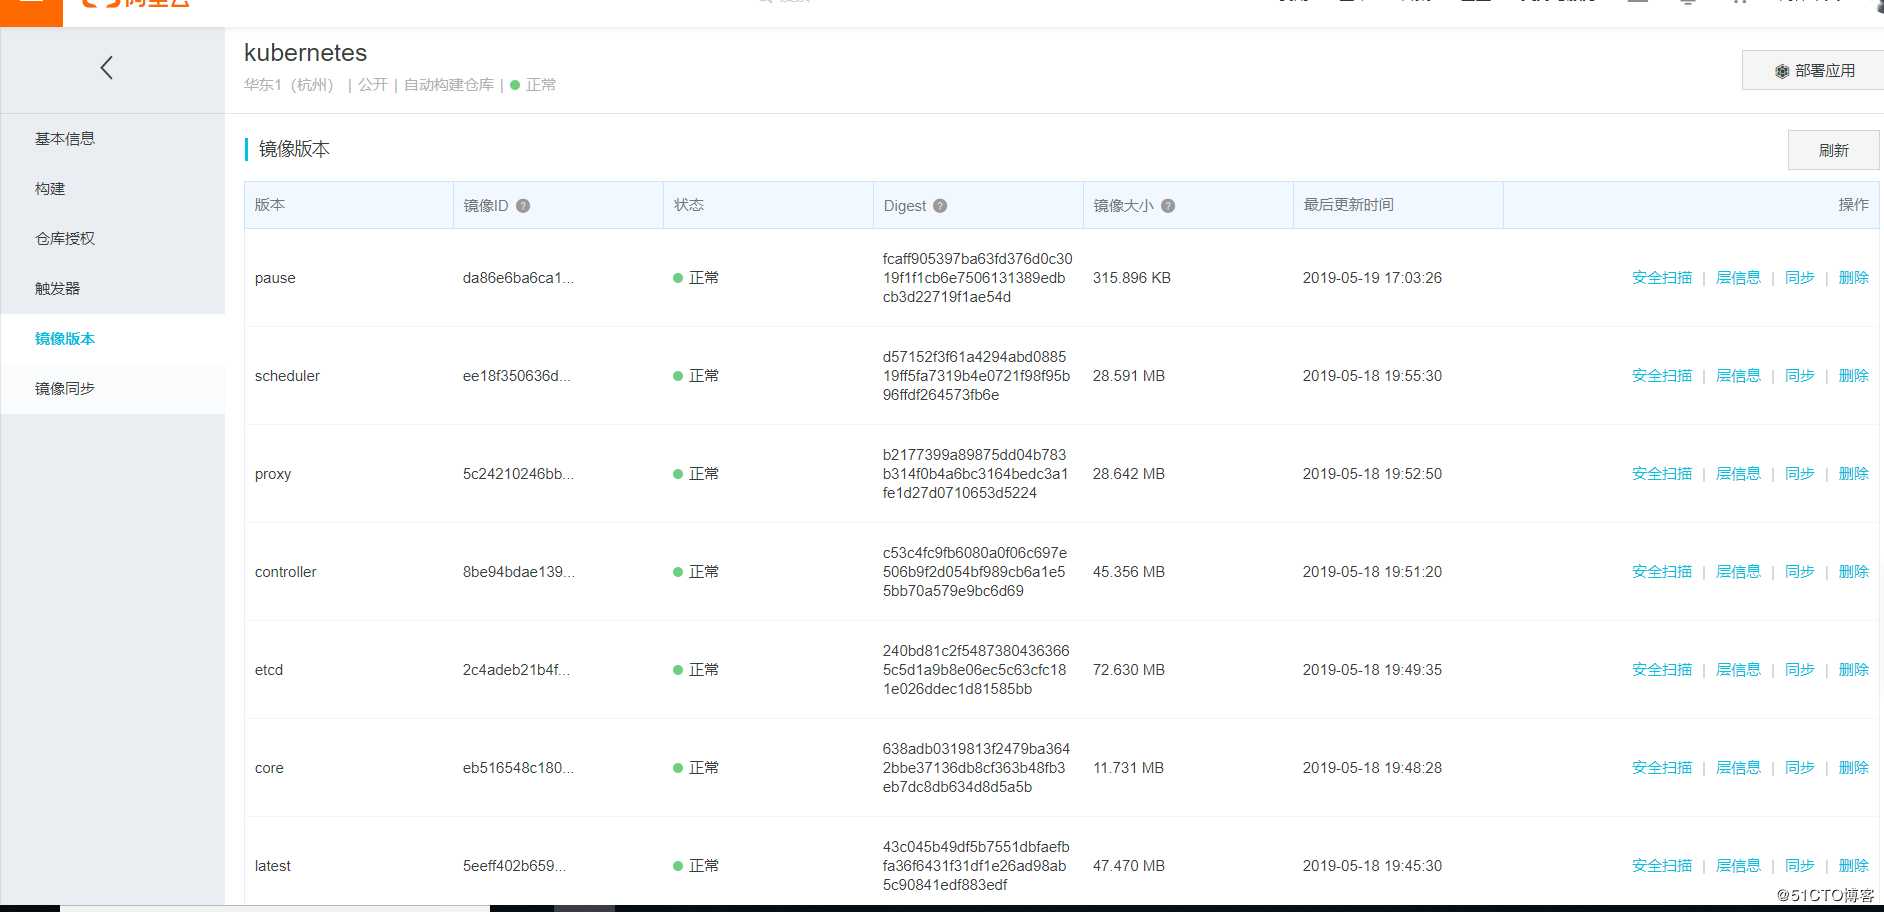Open 触发器 in the sidebar

(57, 289)
